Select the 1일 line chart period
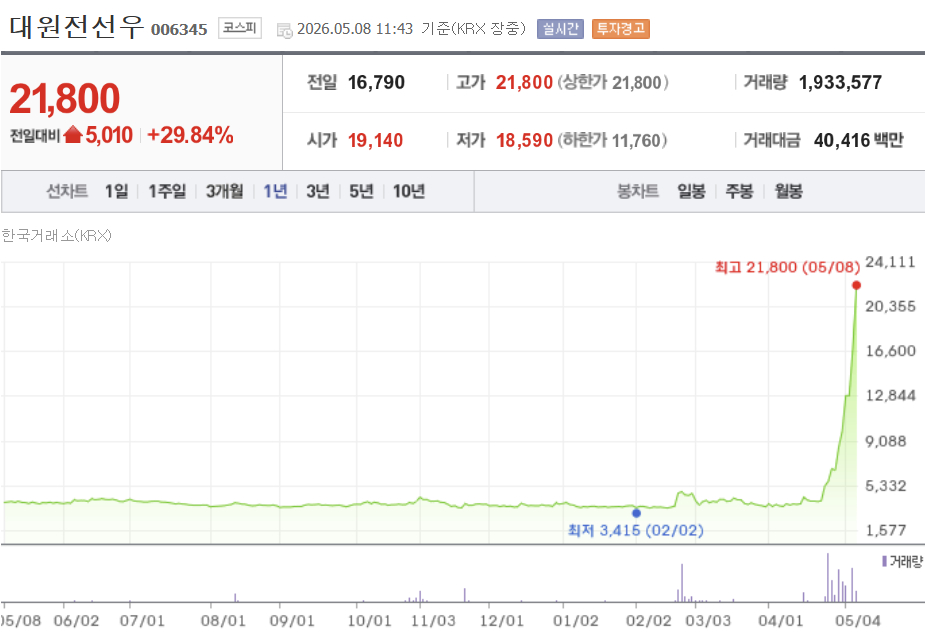Viewport: 925px width, 637px height. click(x=116, y=191)
